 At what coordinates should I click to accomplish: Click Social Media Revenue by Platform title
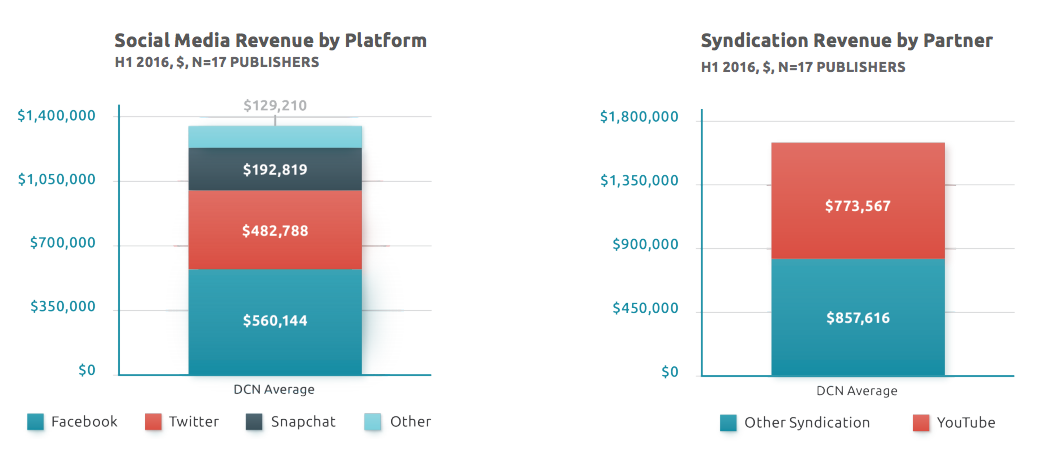tap(270, 41)
